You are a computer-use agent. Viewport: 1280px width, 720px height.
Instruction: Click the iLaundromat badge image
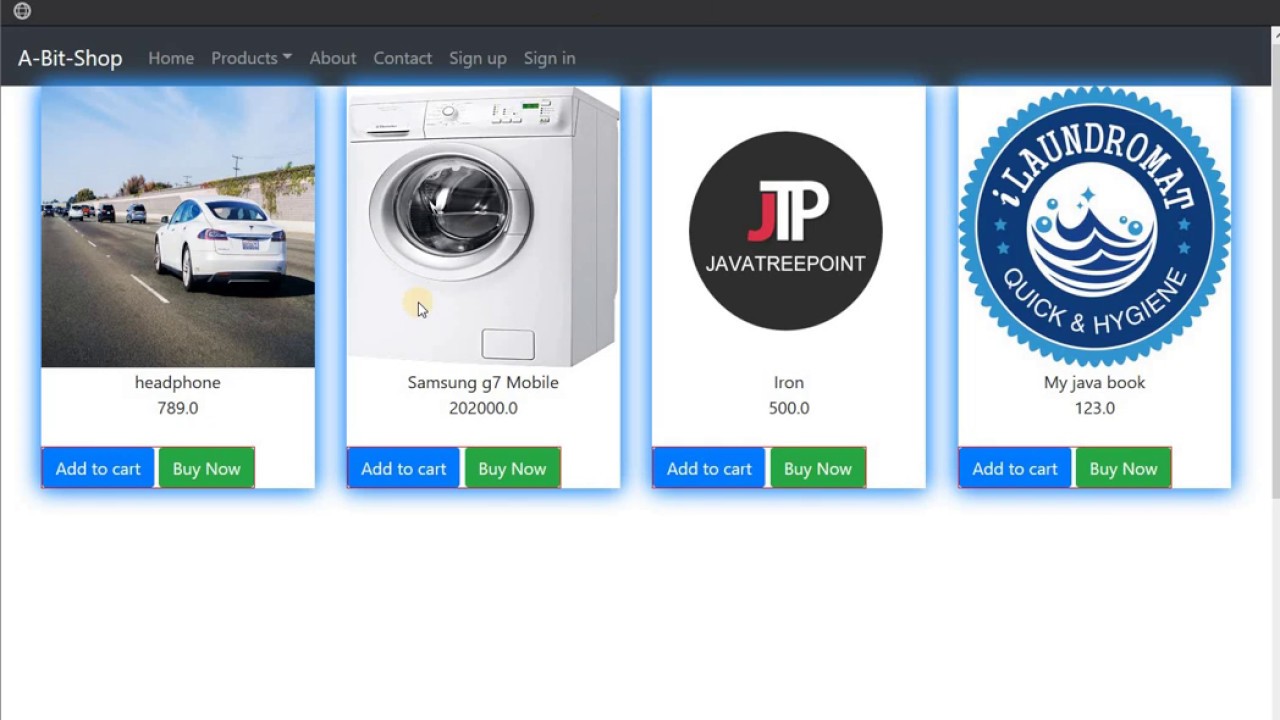pyautogui.click(x=1095, y=227)
